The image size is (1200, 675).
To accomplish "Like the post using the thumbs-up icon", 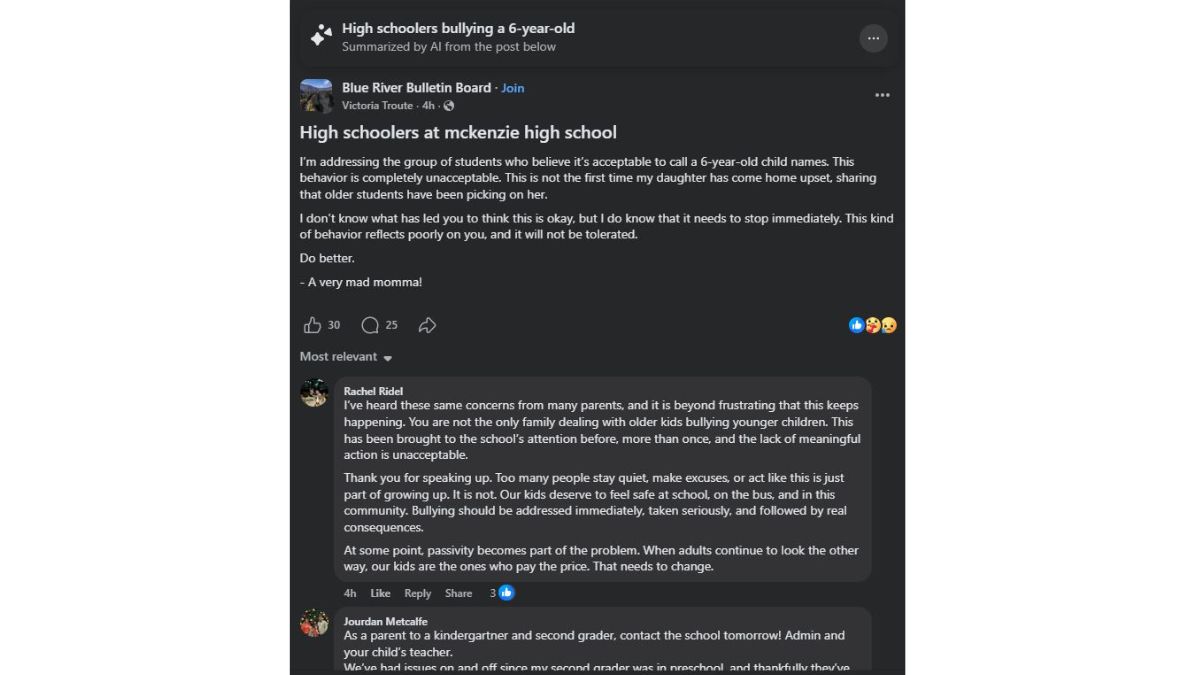I will [x=313, y=325].
